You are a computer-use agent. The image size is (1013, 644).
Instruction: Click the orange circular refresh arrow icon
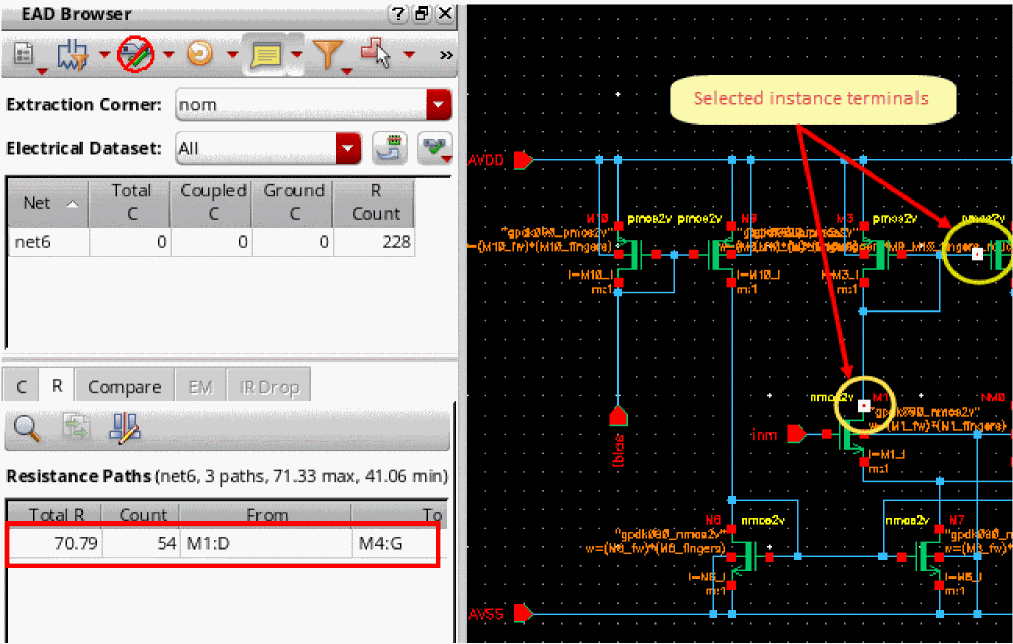click(200, 53)
